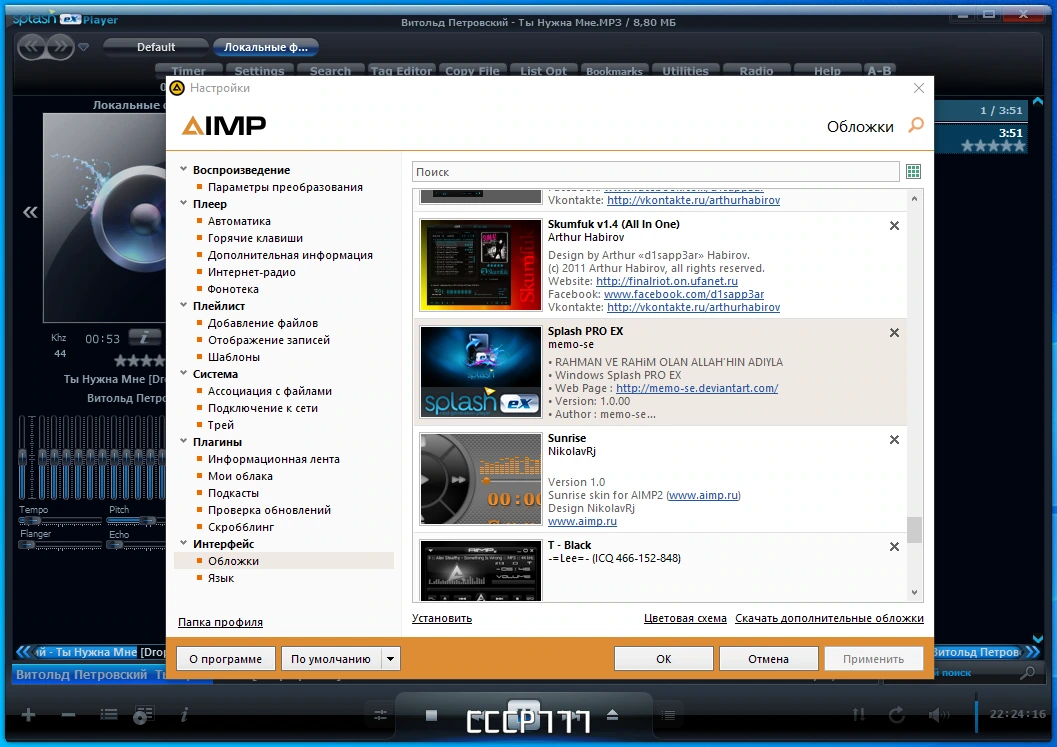1057x747 pixels.
Task: Click the AIMP logo in settings header
Action: [x=224, y=125]
